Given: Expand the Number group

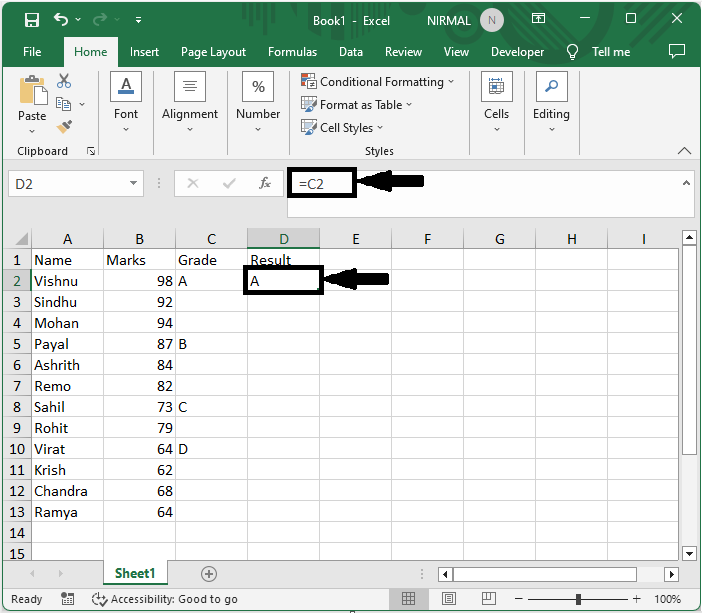Looking at the screenshot, I should tap(258, 104).
